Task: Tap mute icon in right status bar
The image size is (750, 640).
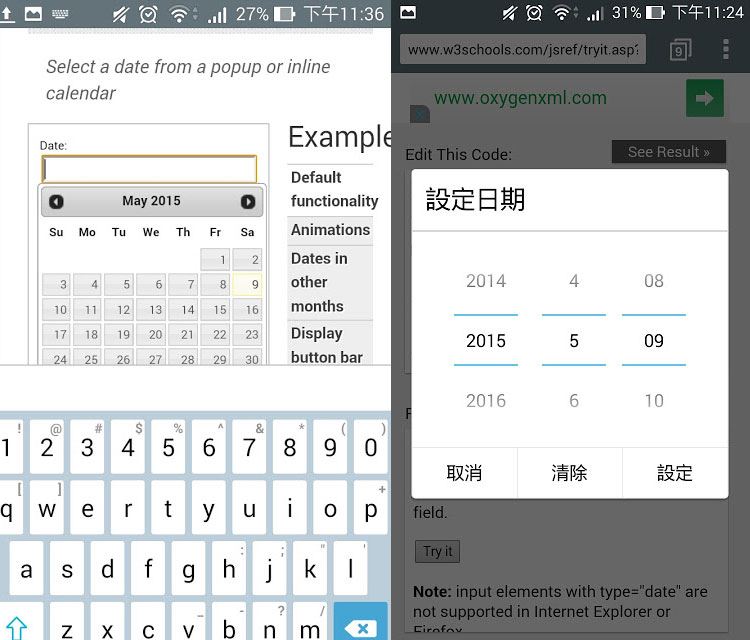Action: click(x=509, y=13)
